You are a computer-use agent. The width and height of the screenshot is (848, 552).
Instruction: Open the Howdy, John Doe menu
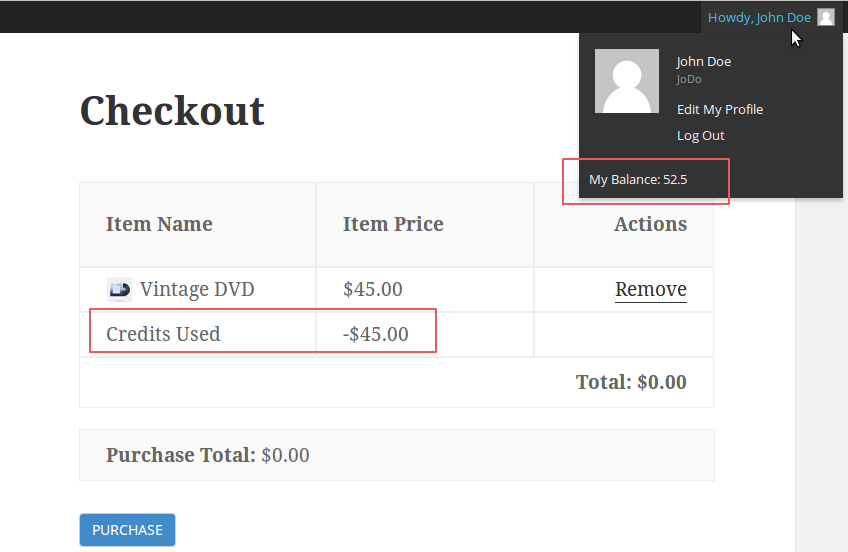[771, 17]
